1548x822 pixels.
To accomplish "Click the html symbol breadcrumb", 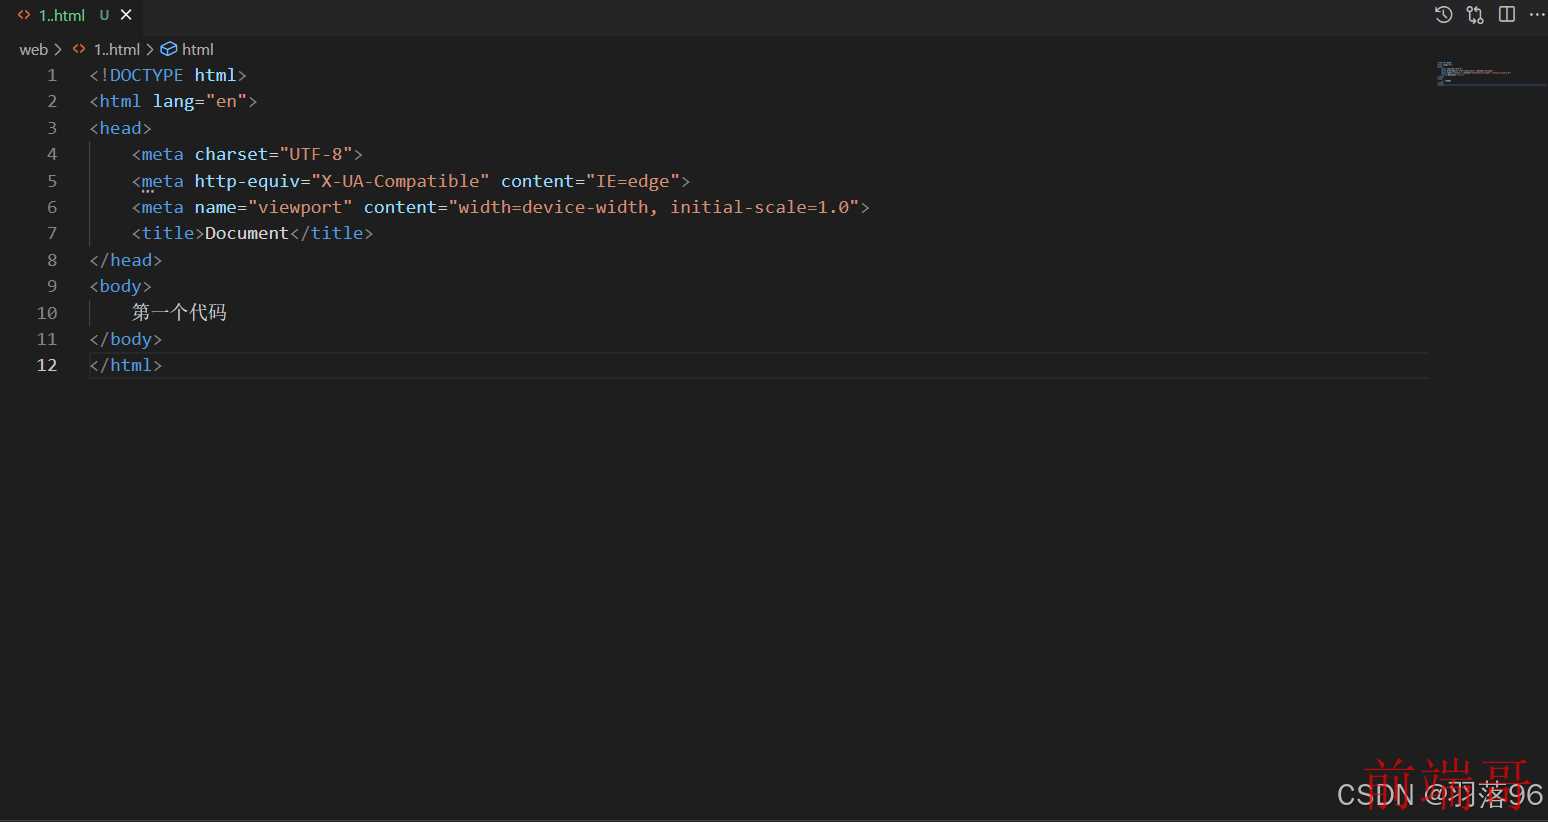I will [x=198, y=49].
